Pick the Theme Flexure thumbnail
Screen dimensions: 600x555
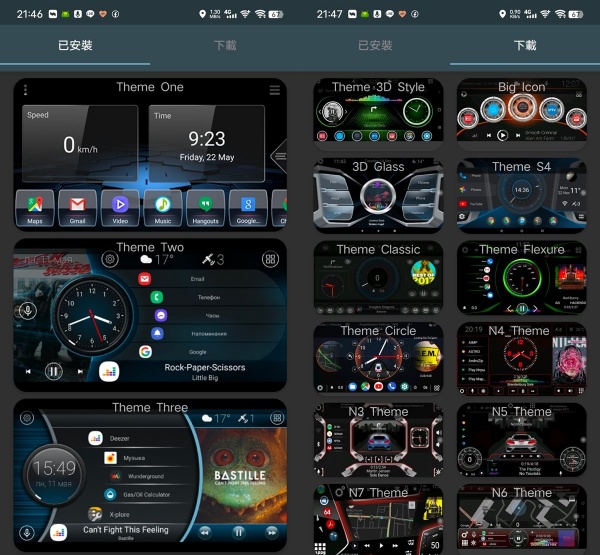522,278
